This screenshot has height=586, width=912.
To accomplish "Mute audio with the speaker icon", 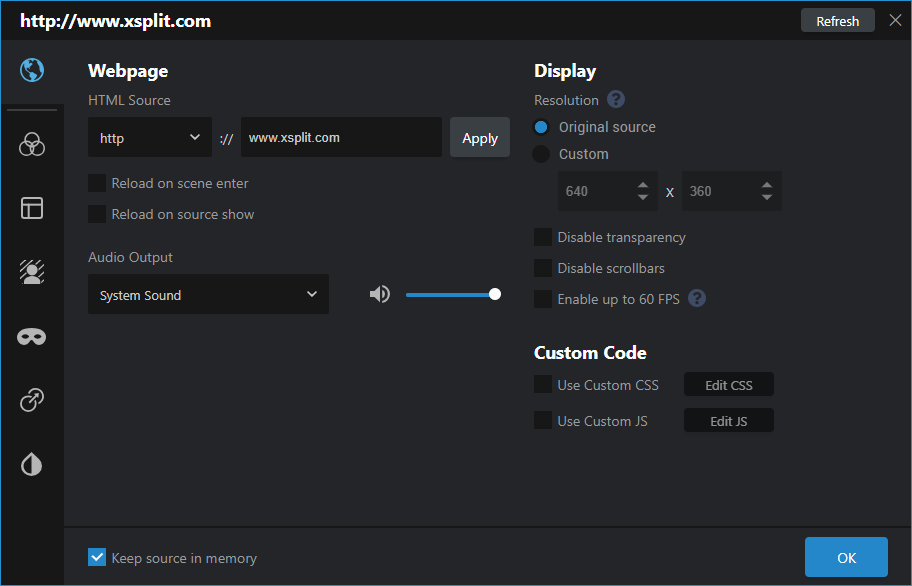I will tap(380, 294).
